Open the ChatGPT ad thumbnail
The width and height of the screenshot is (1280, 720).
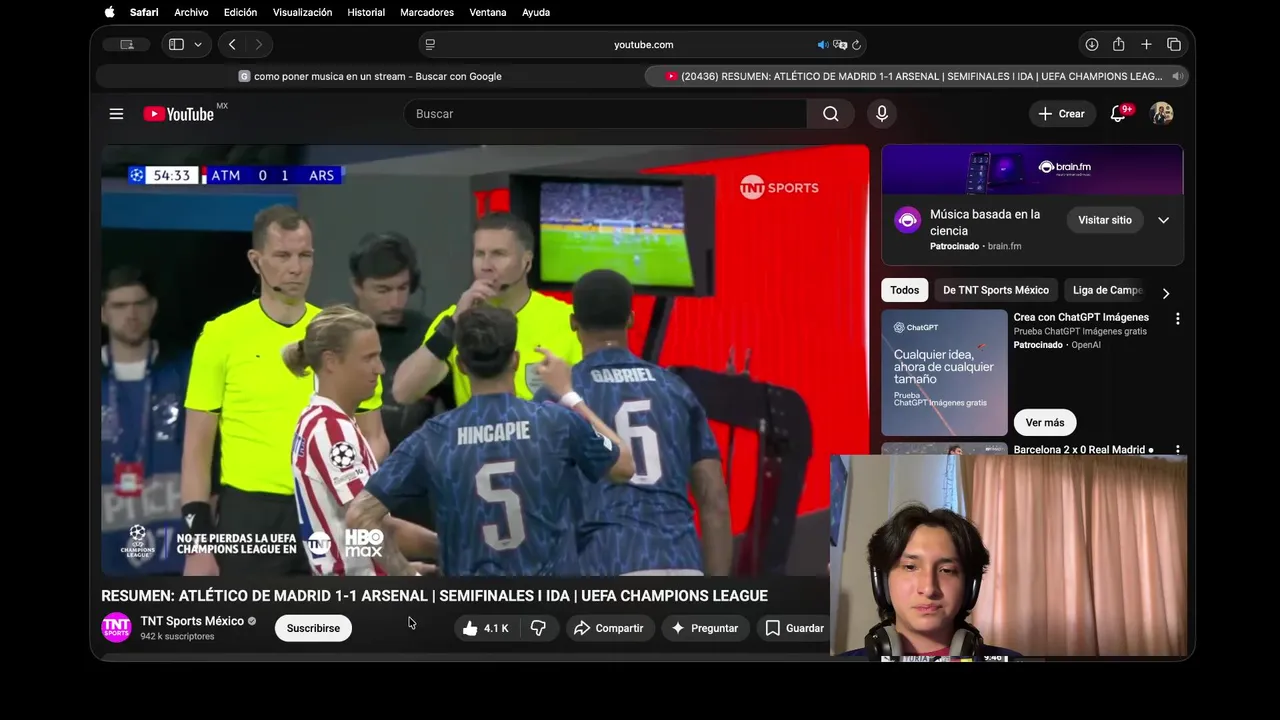944,372
